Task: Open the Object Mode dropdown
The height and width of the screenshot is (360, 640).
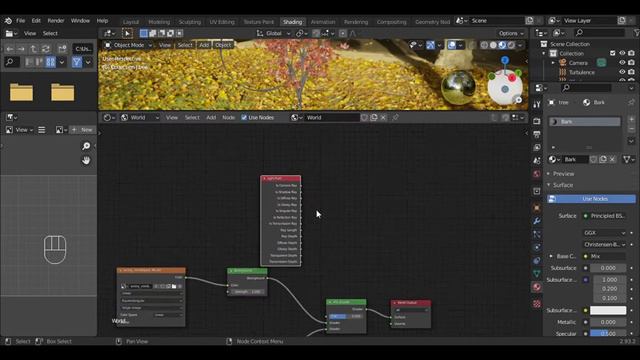Action: (128, 45)
